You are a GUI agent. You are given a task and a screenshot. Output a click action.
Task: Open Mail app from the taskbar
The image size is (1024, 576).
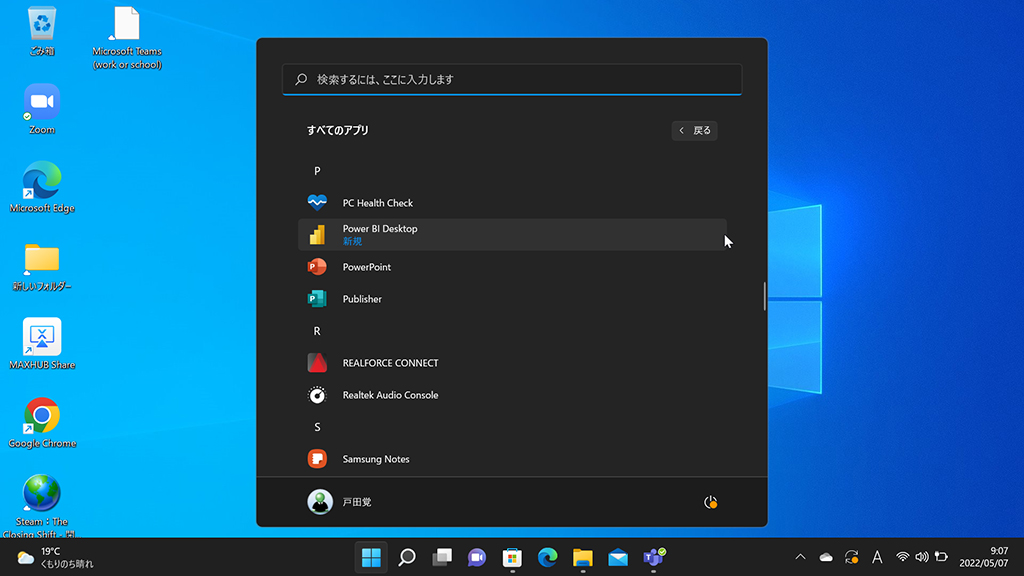(x=618, y=557)
